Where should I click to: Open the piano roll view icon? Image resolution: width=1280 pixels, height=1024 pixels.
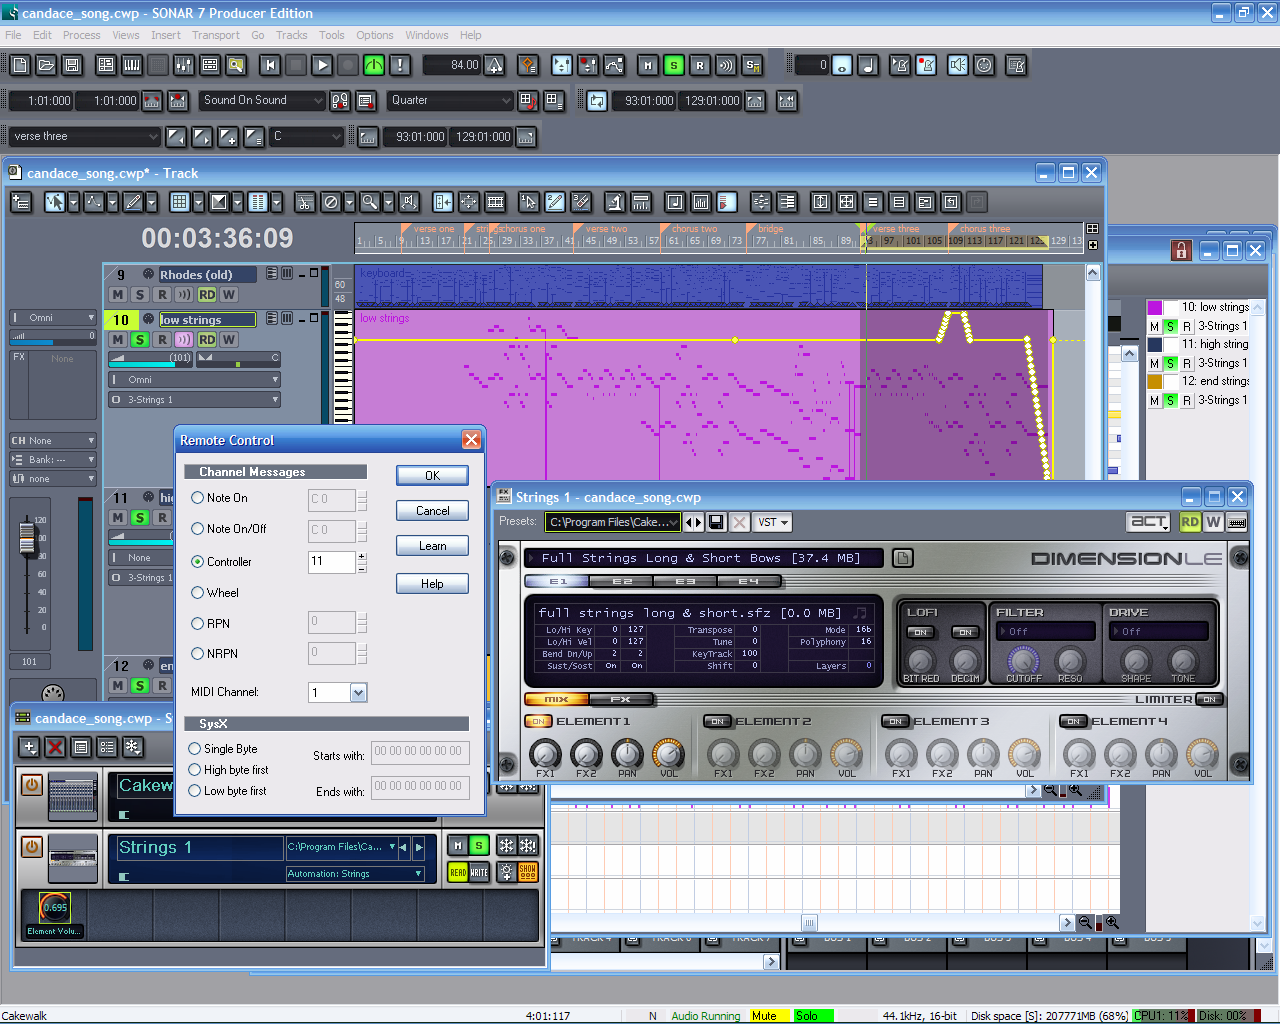(132, 65)
